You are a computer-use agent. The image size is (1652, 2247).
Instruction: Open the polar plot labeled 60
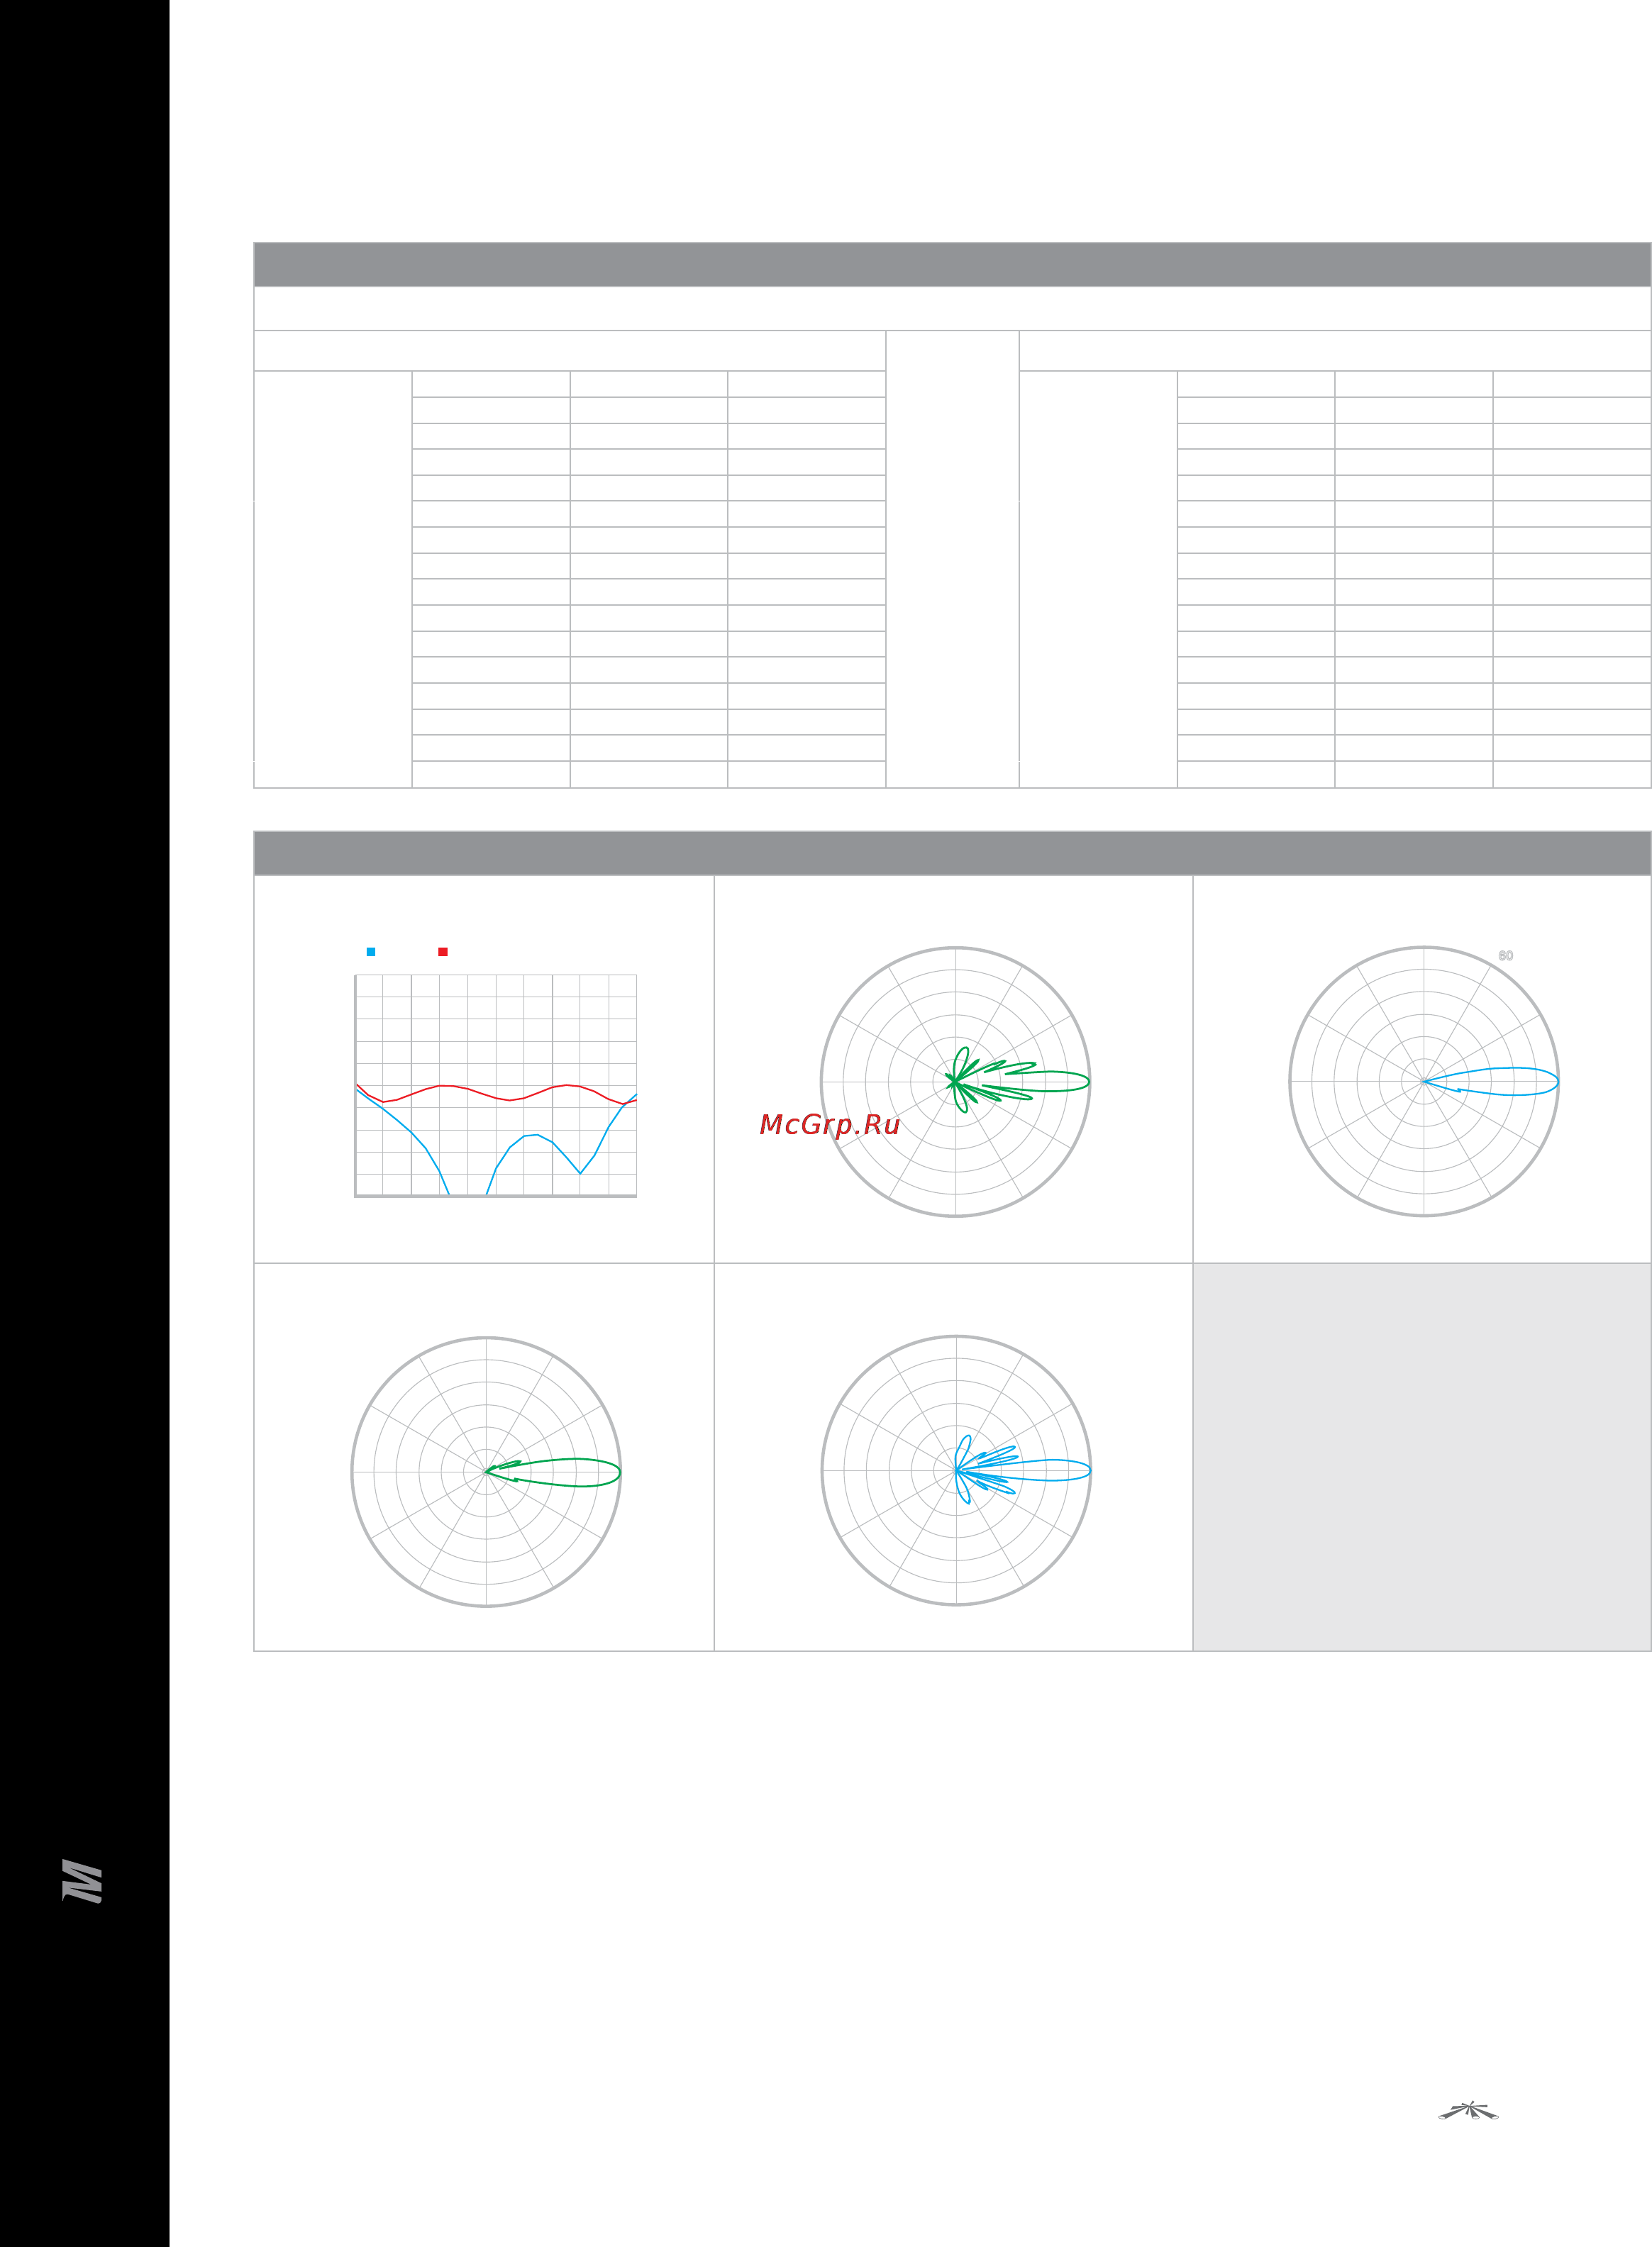pyautogui.click(x=1424, y=1081)
